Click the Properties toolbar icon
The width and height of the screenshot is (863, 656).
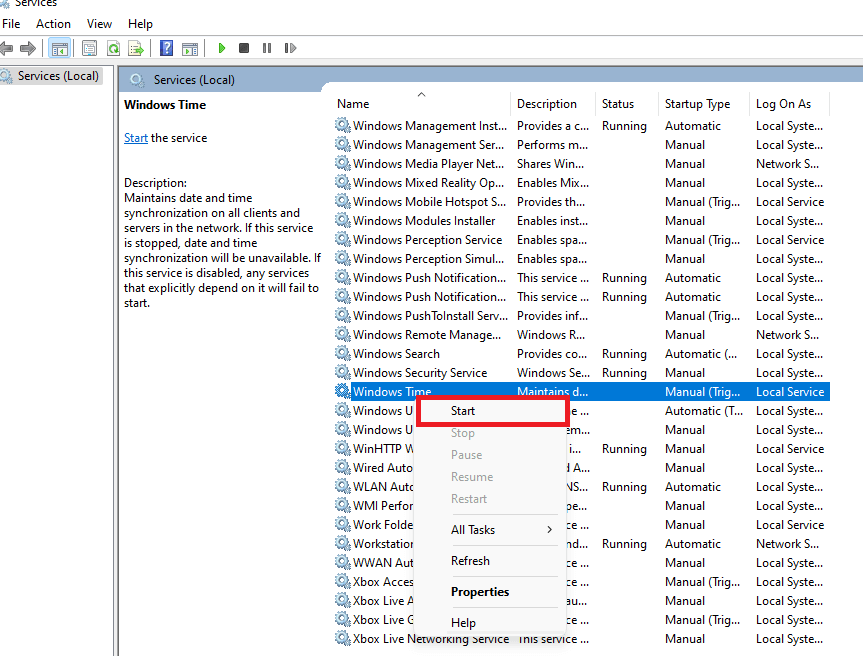(90, 48)
